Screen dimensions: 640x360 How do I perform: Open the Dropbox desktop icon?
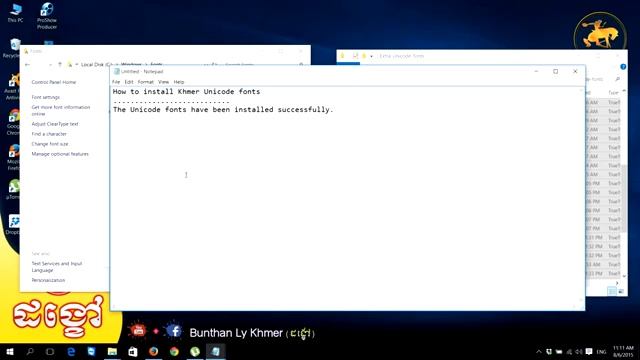[13, 225]
